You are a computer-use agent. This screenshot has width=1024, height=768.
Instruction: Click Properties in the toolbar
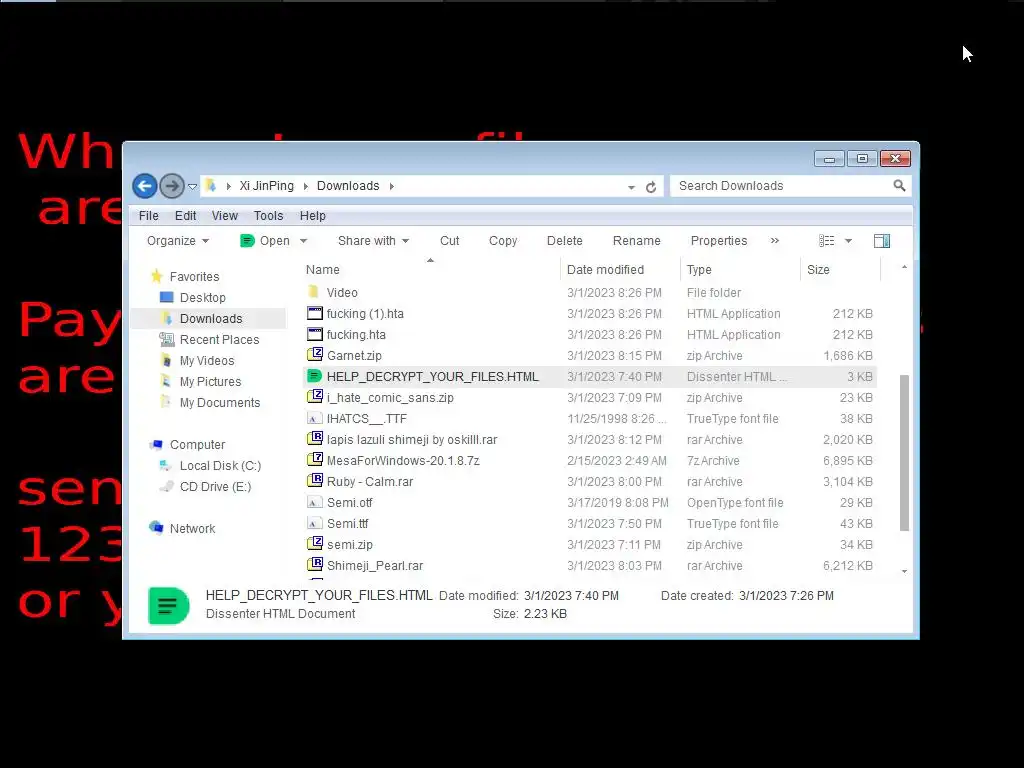pos(719,241)
